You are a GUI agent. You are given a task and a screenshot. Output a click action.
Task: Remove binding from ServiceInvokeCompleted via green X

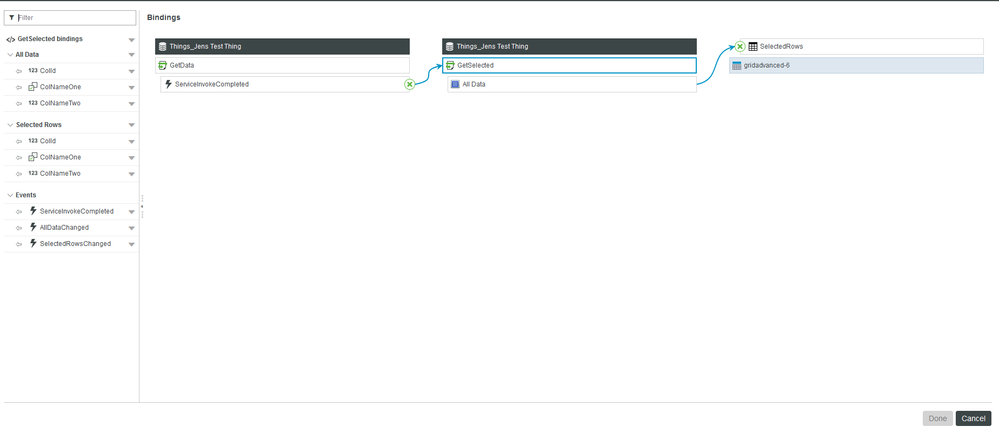(410, 84)
